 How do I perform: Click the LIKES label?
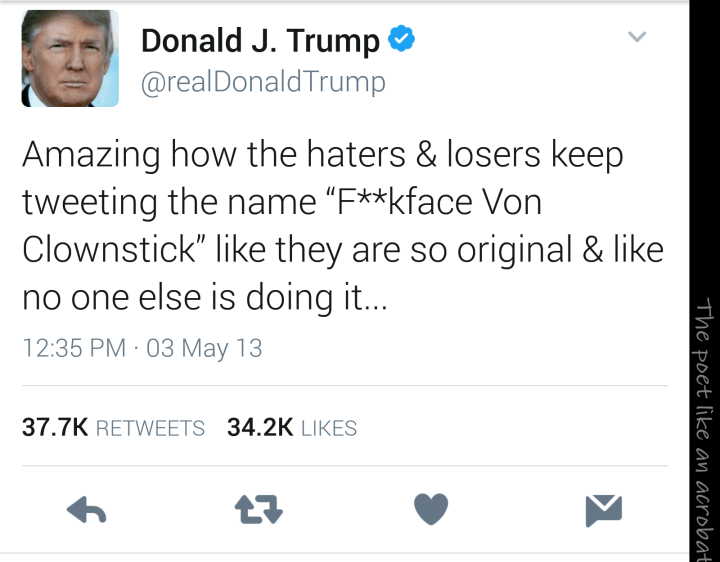point(329,428)
